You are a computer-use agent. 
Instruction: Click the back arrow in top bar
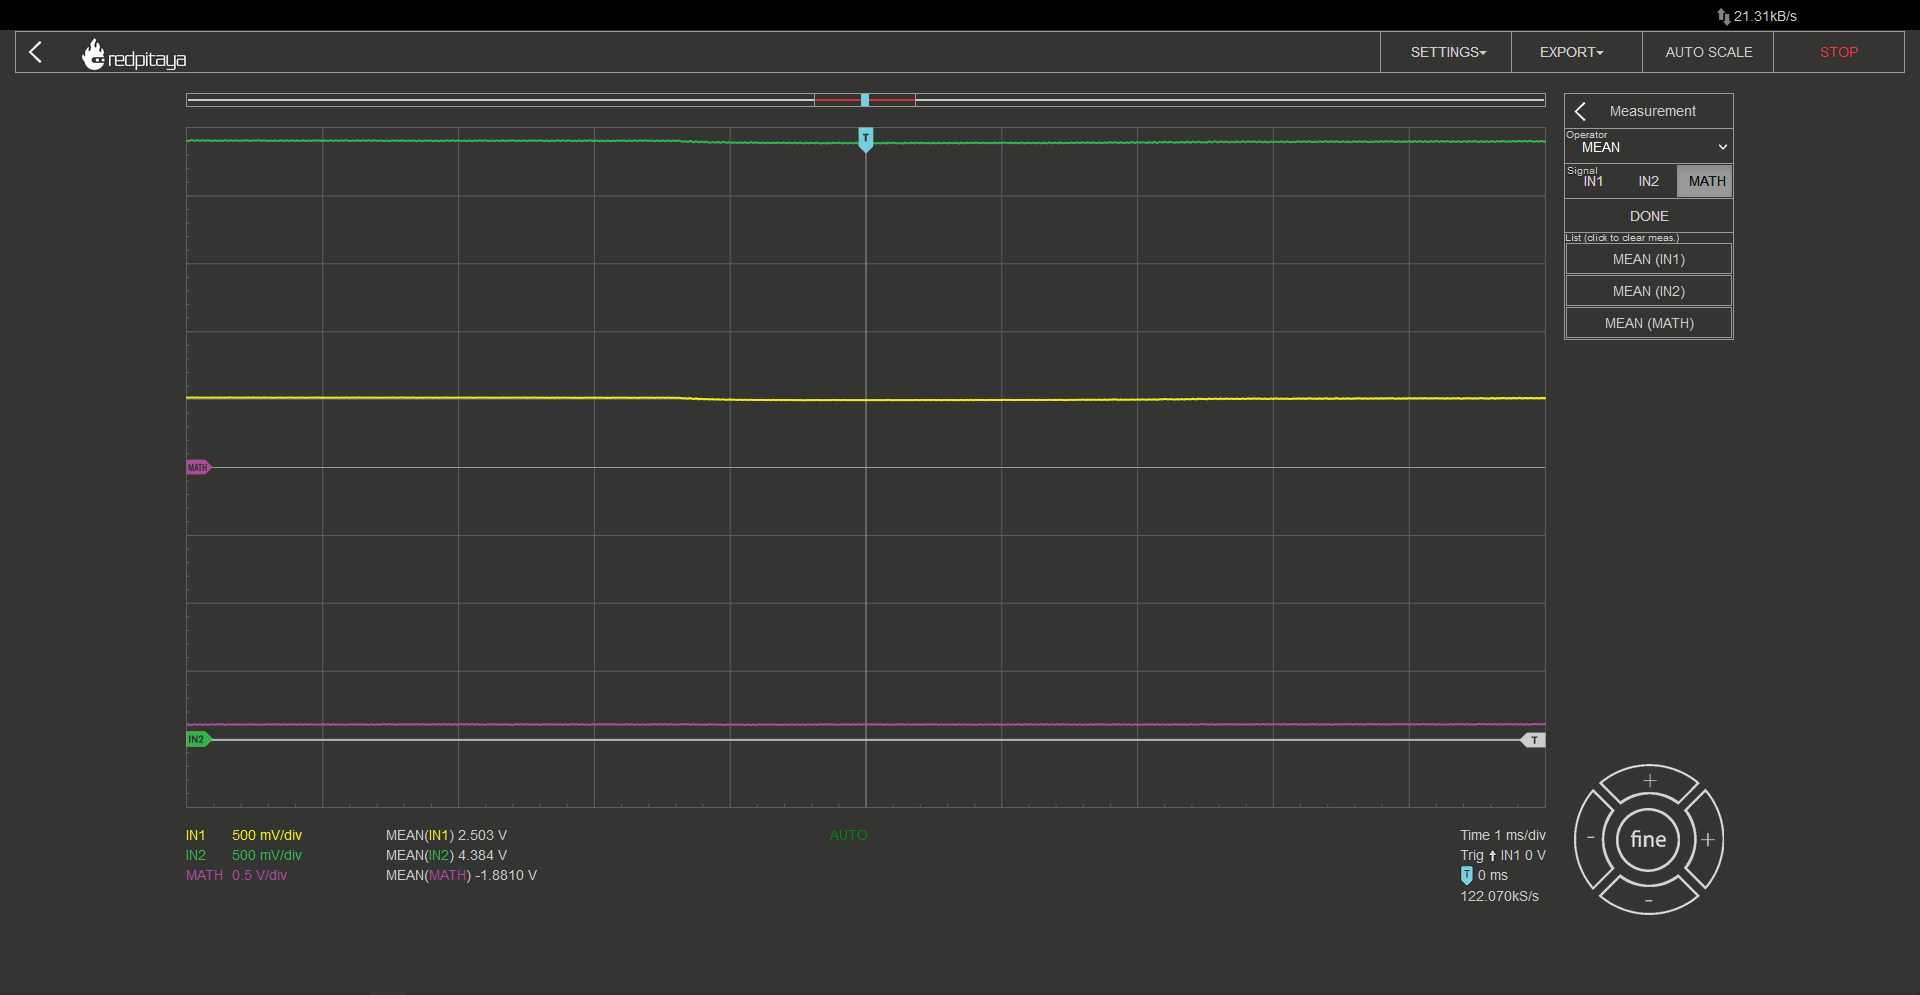click(x=36, y=52)
